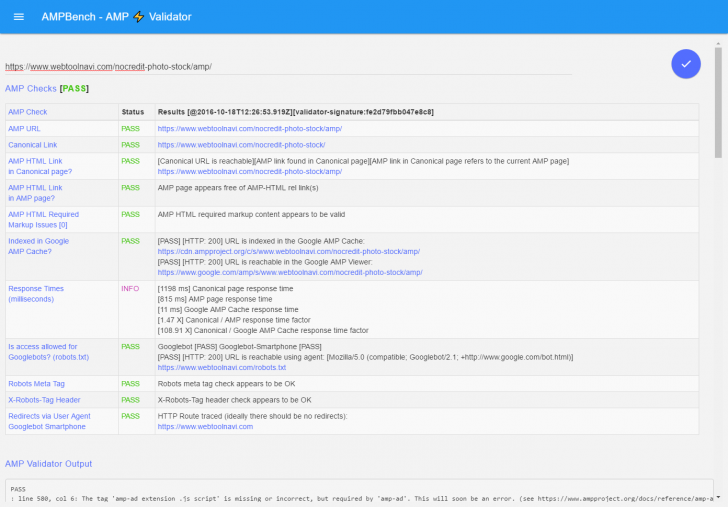The width and height of the screenshot is (728, 507).
Task: Open AMP HTML Link in Canonical page label
Action: click(x=40, y=166)
